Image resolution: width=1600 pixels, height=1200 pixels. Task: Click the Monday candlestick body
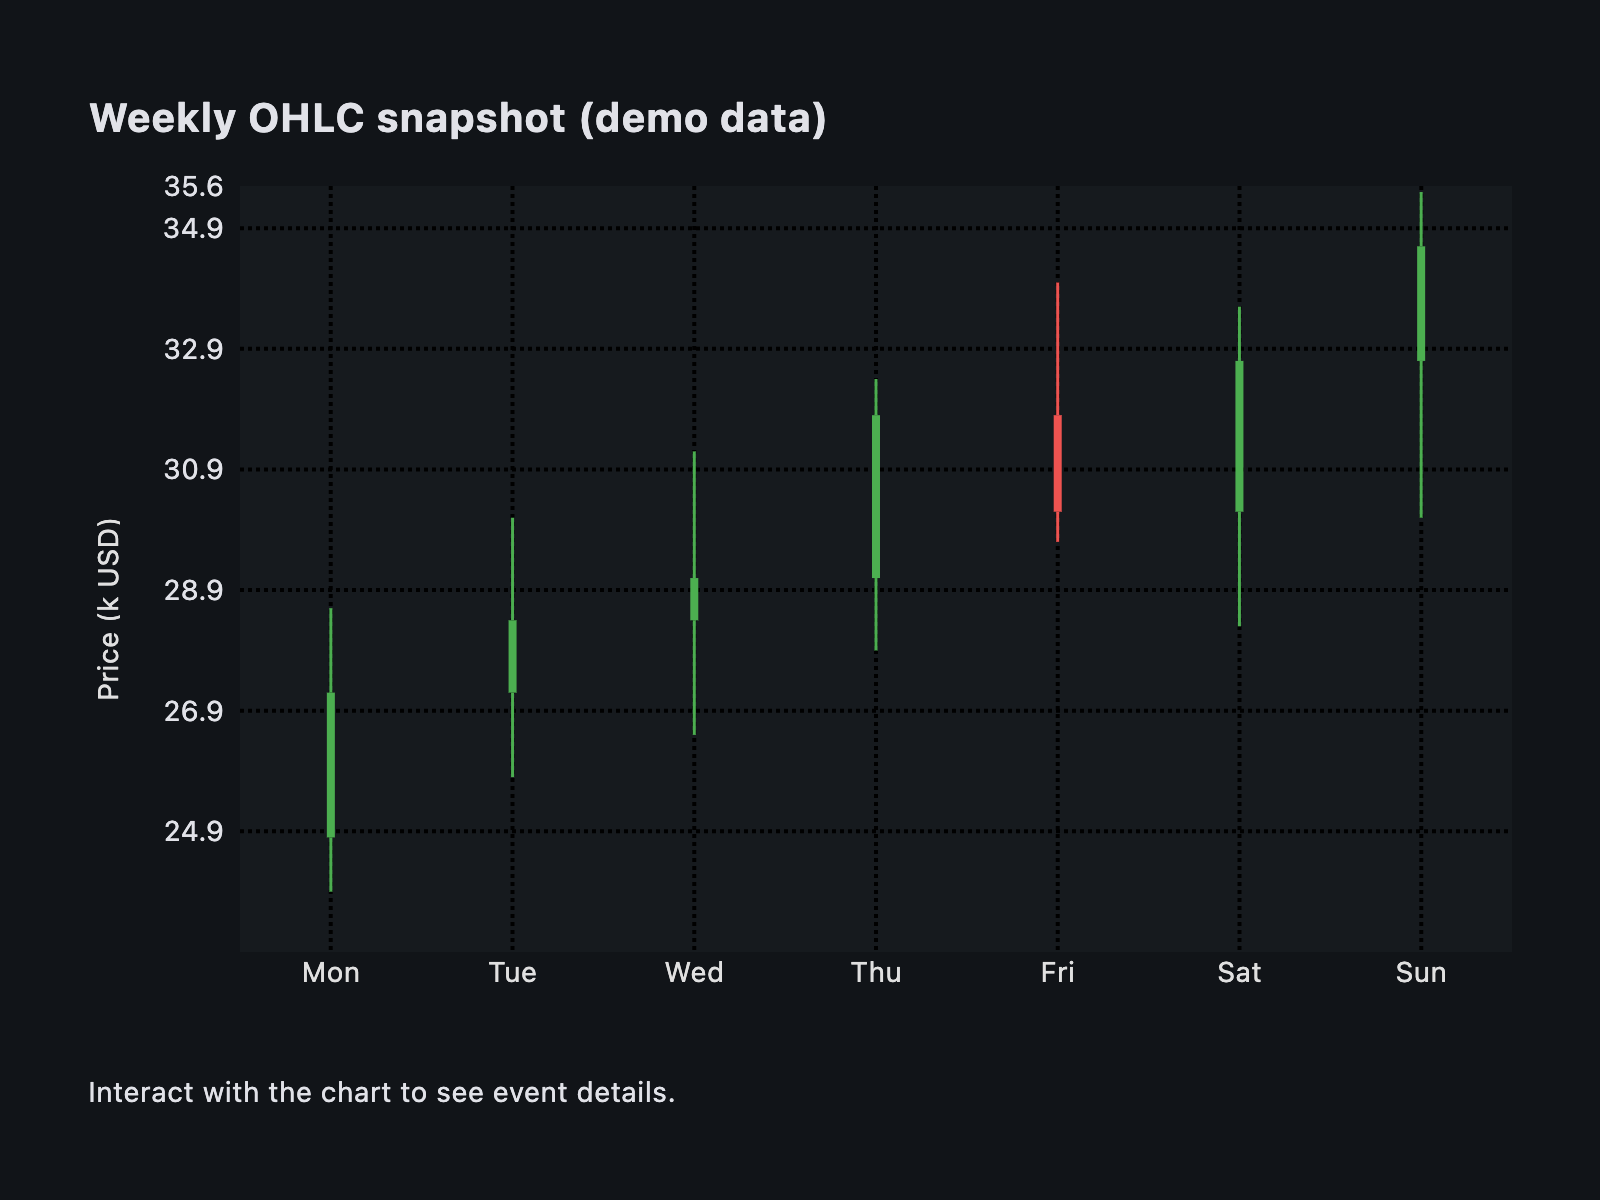[x=331, y=764]
